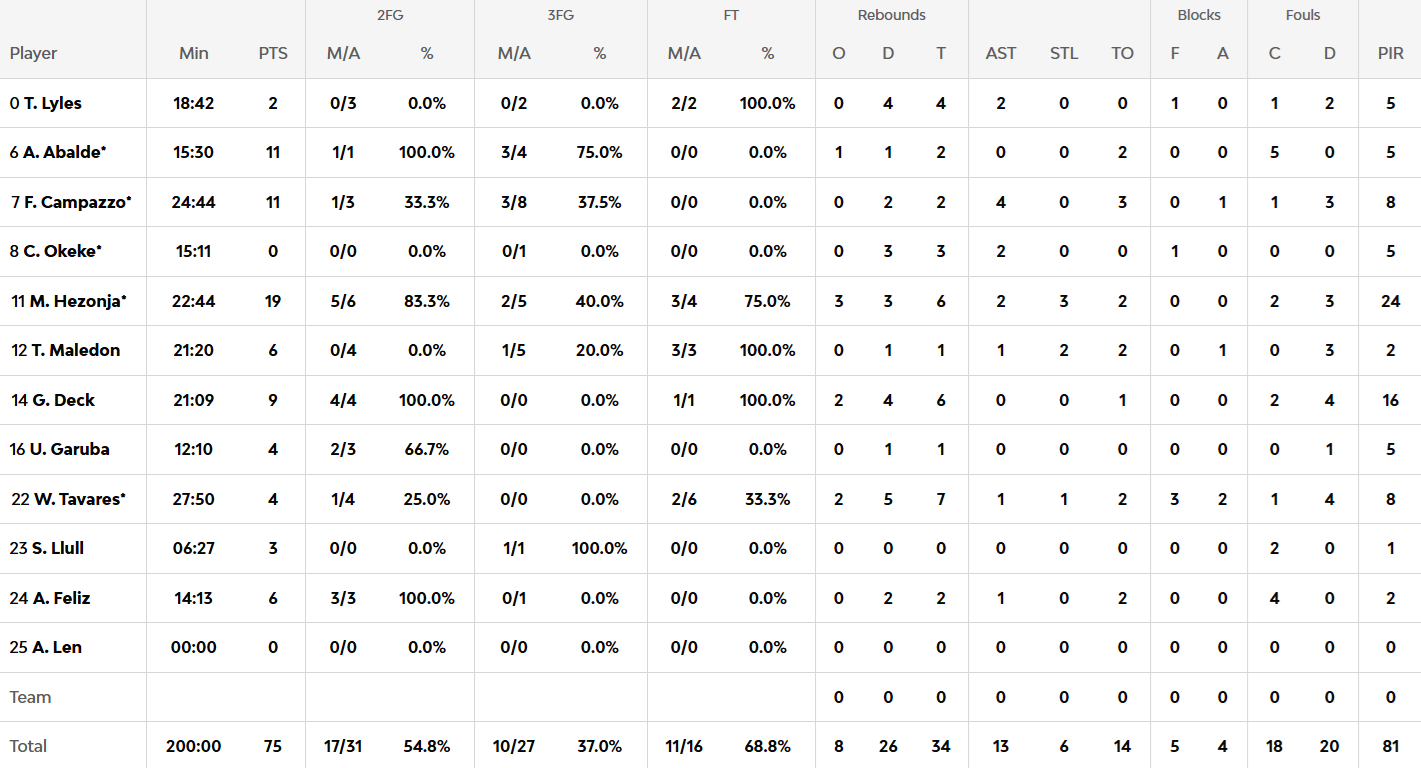This screenshot has height=768, width=1421.
Task: Open T. Lyles player profile link
Action: coord(52,103)
